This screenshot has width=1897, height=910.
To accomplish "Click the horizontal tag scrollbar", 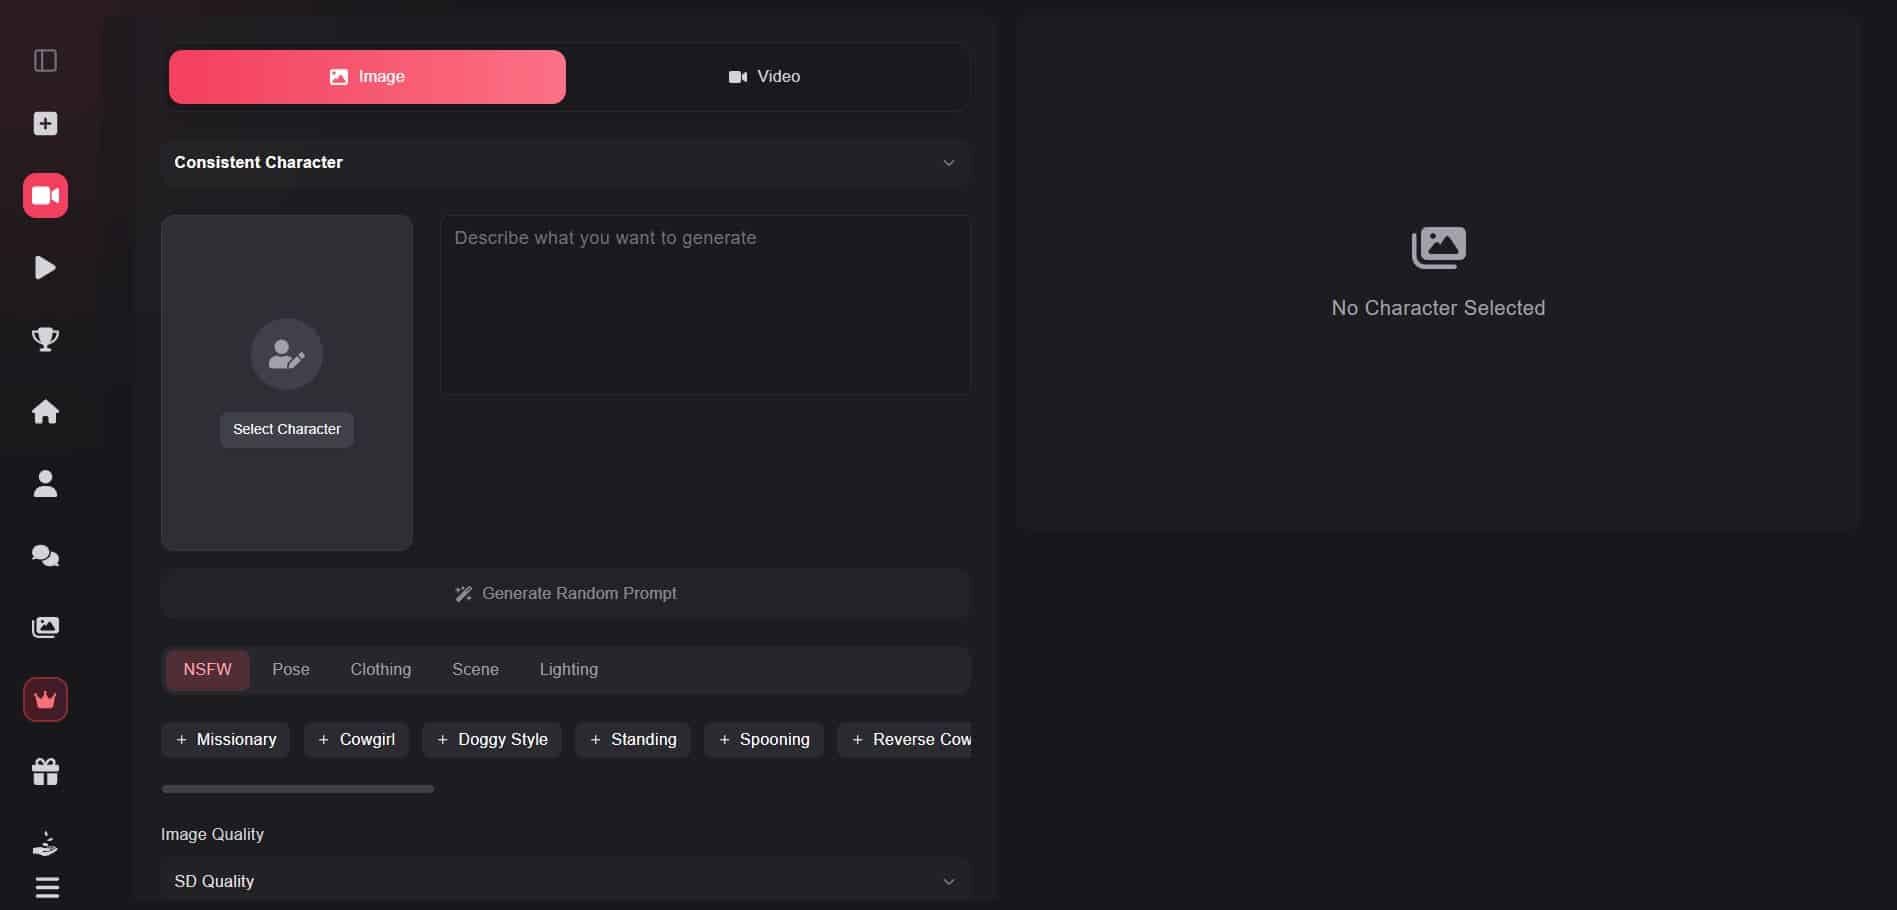I will (x=298, y=789).
